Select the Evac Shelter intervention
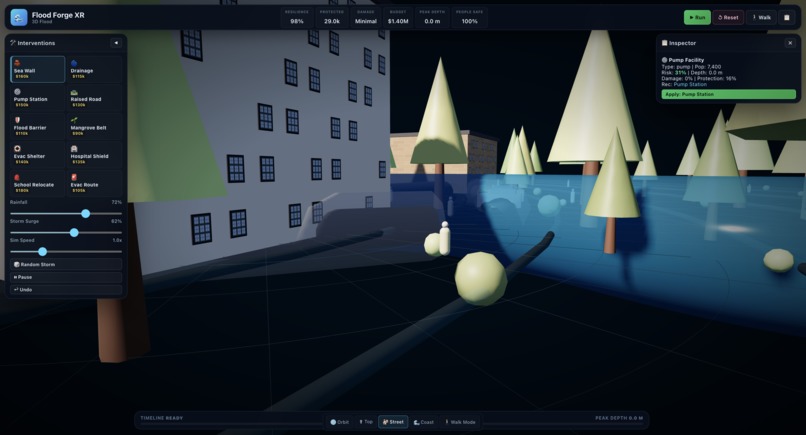This screenshot has width=806, height=435. tap(38, 155)
